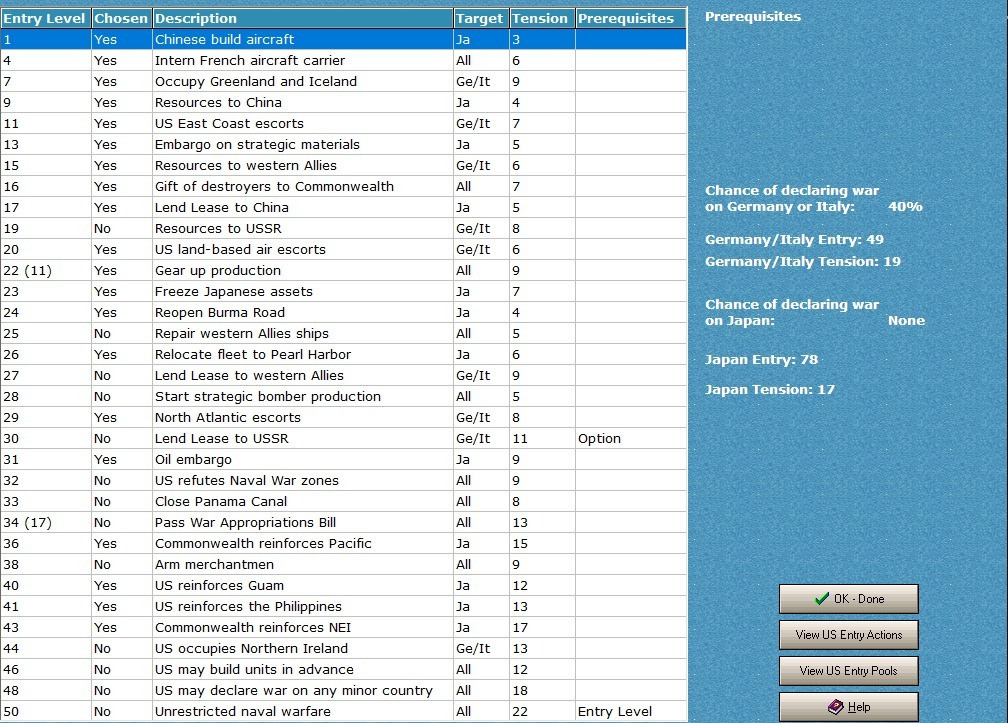The width and height of the screenshot is (1008, 723).
Task: Select Pass War Appropriations Bill
Action: pos(343,522)
